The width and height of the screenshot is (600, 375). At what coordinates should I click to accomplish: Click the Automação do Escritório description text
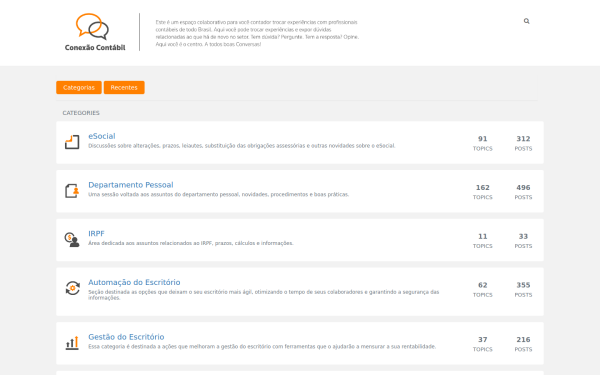(x=264, y=295)
